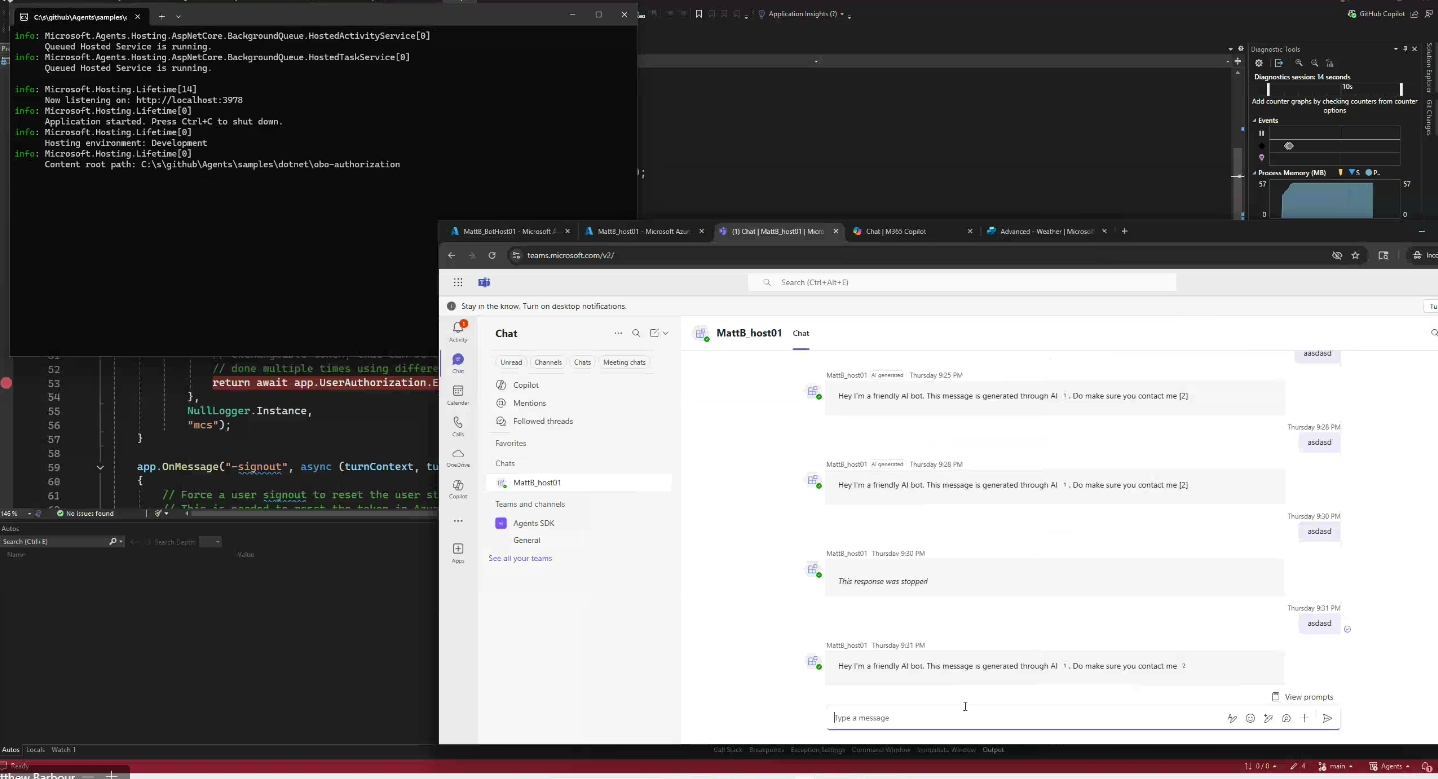1438x779 pixels.
Task: Click the Teams search box
Action: (x=962, y=282)
